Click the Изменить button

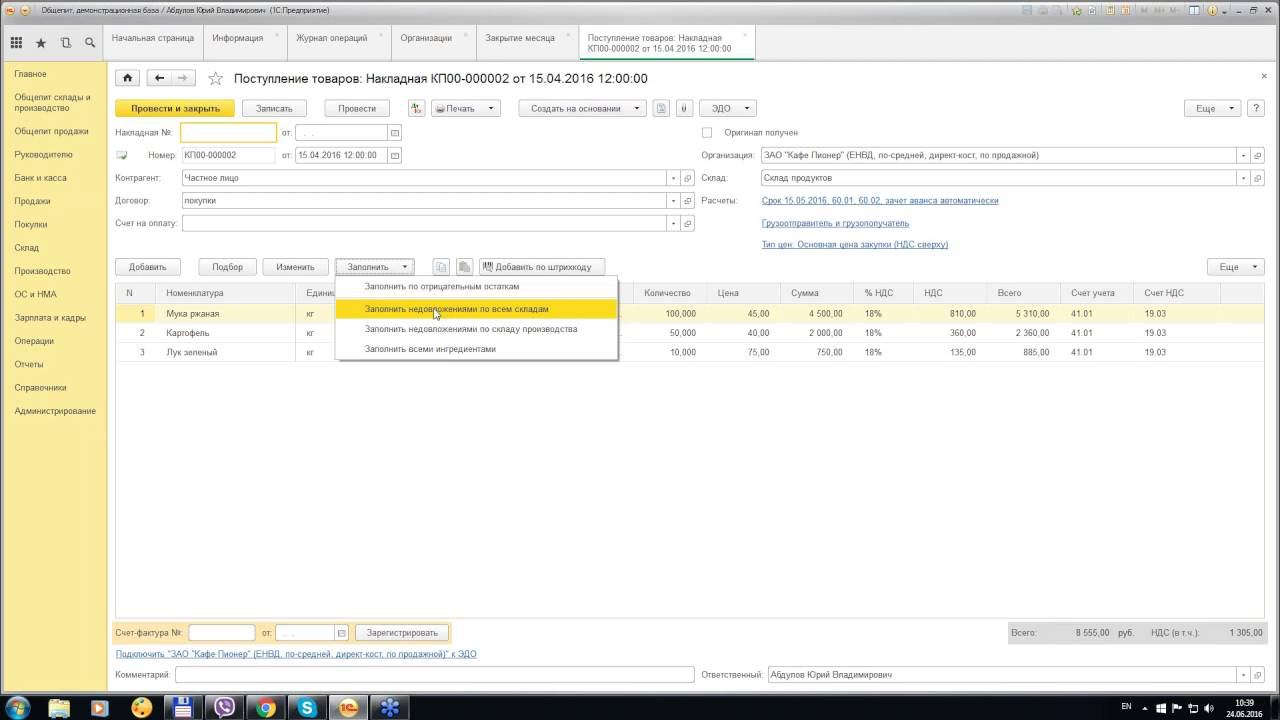[295, 267]
